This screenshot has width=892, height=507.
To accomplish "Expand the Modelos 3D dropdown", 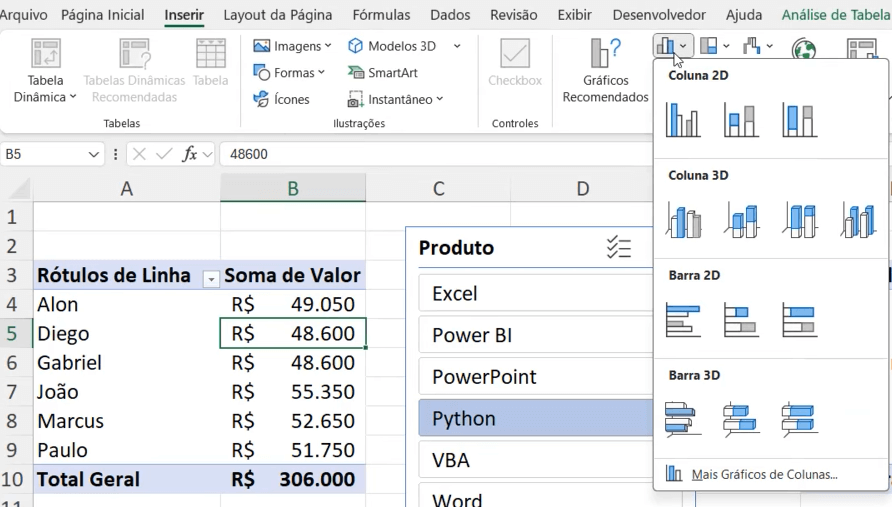I will [457, 46].
